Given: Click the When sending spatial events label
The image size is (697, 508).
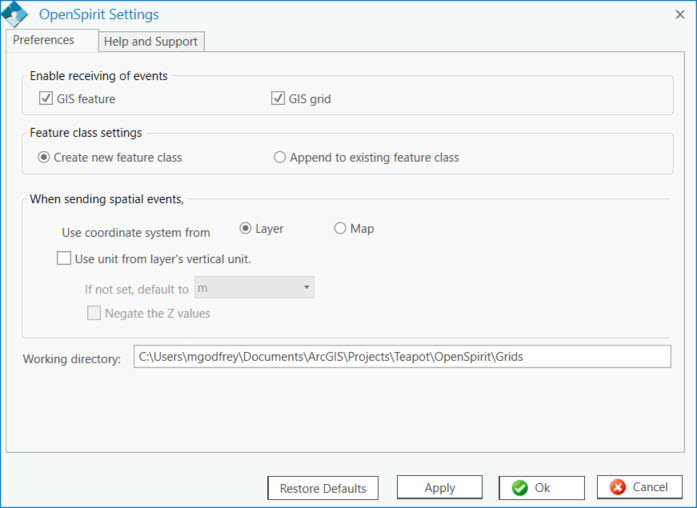Looking at the screenshot, I should click(107, 199).
